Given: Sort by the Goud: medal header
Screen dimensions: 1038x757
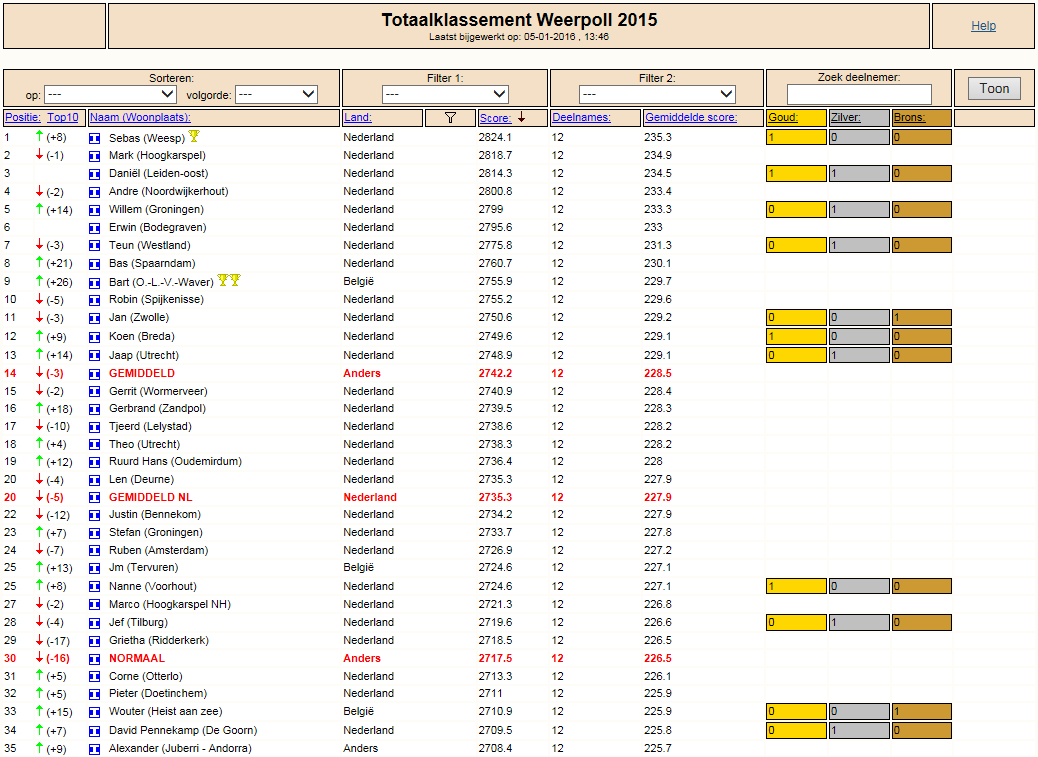Looking at the screenshot, I should (782, 118).
